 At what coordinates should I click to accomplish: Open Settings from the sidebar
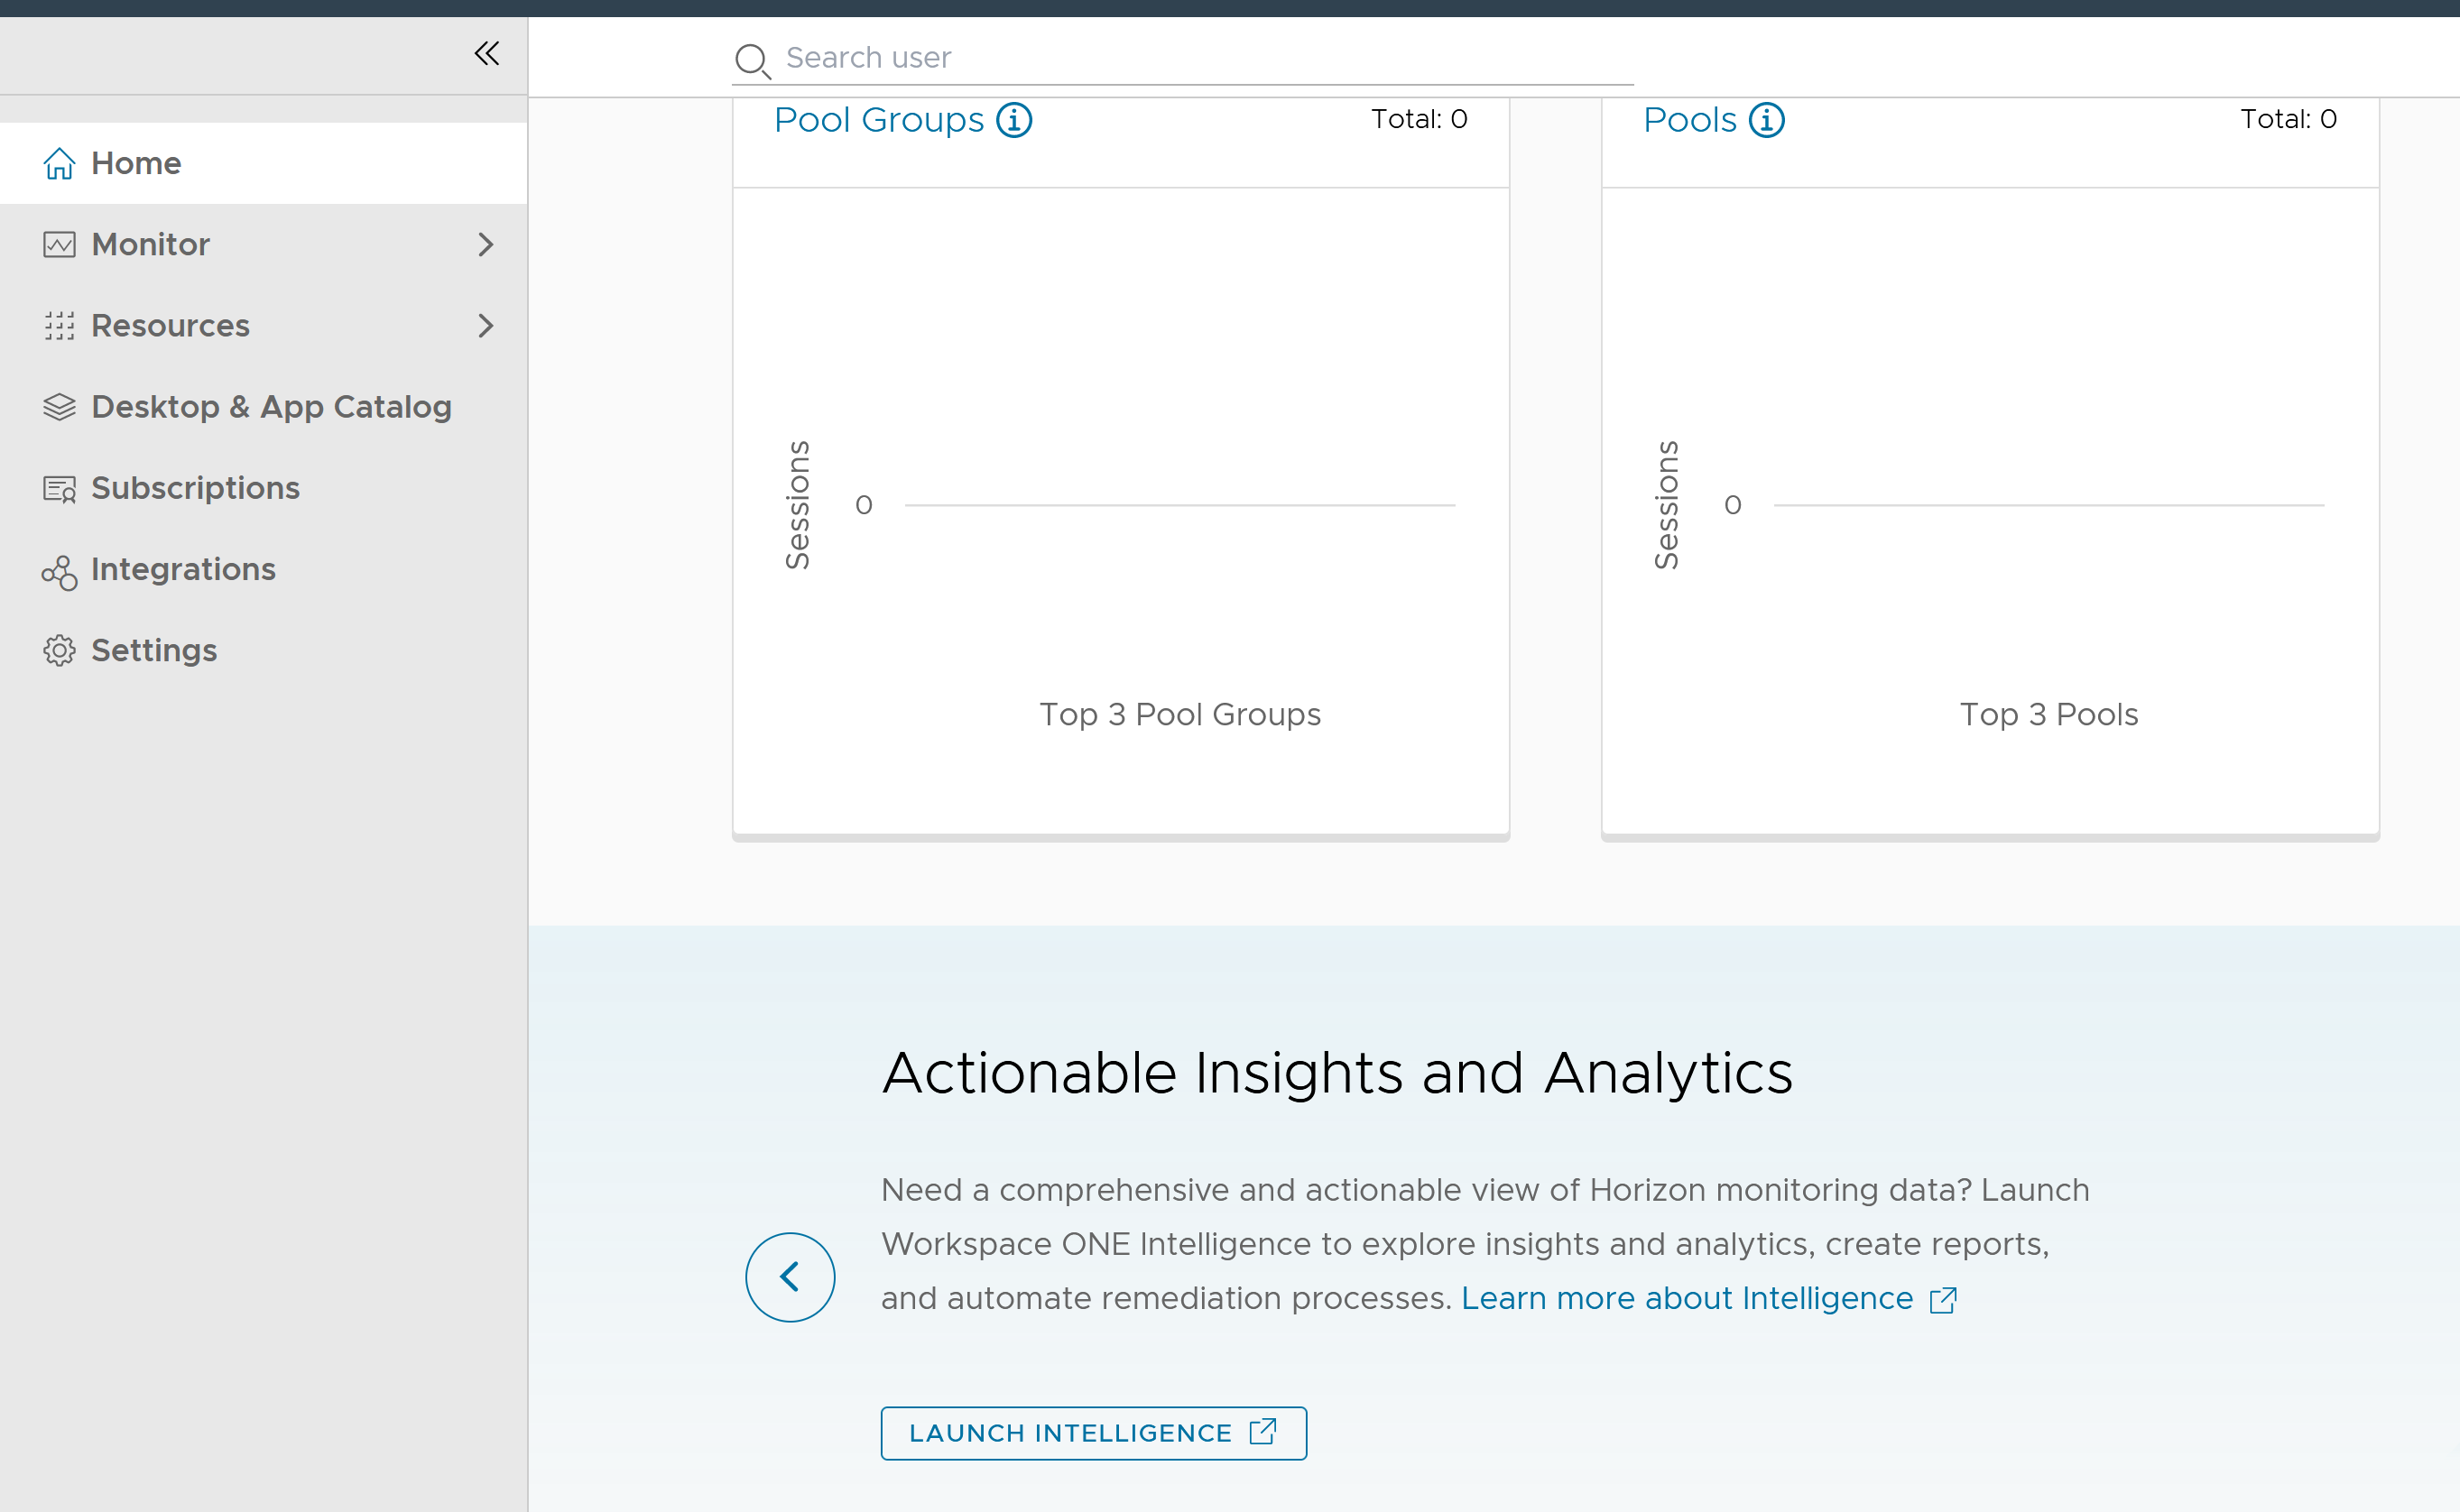click(x=264, y=650)
